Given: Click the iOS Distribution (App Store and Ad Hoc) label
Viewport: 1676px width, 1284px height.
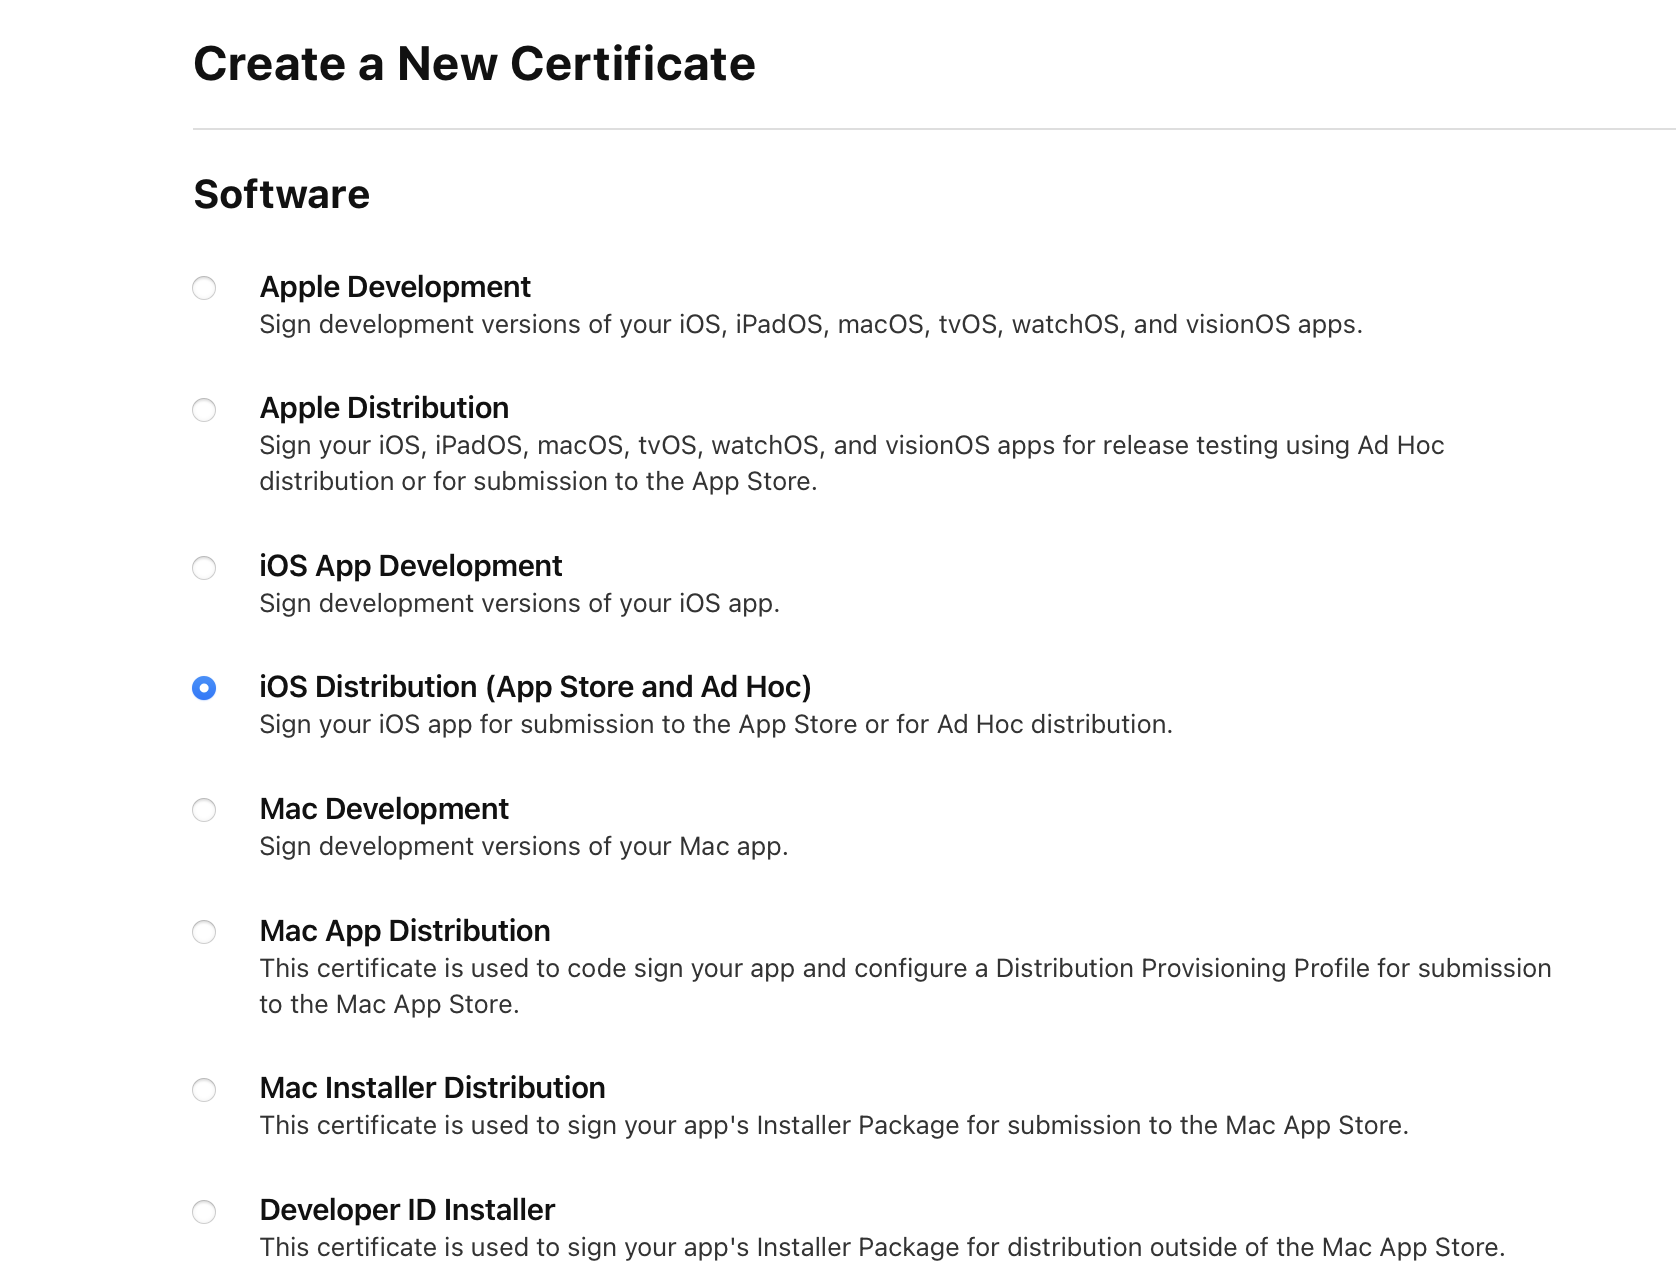Looking at the screenshot, I should (536, 687).
